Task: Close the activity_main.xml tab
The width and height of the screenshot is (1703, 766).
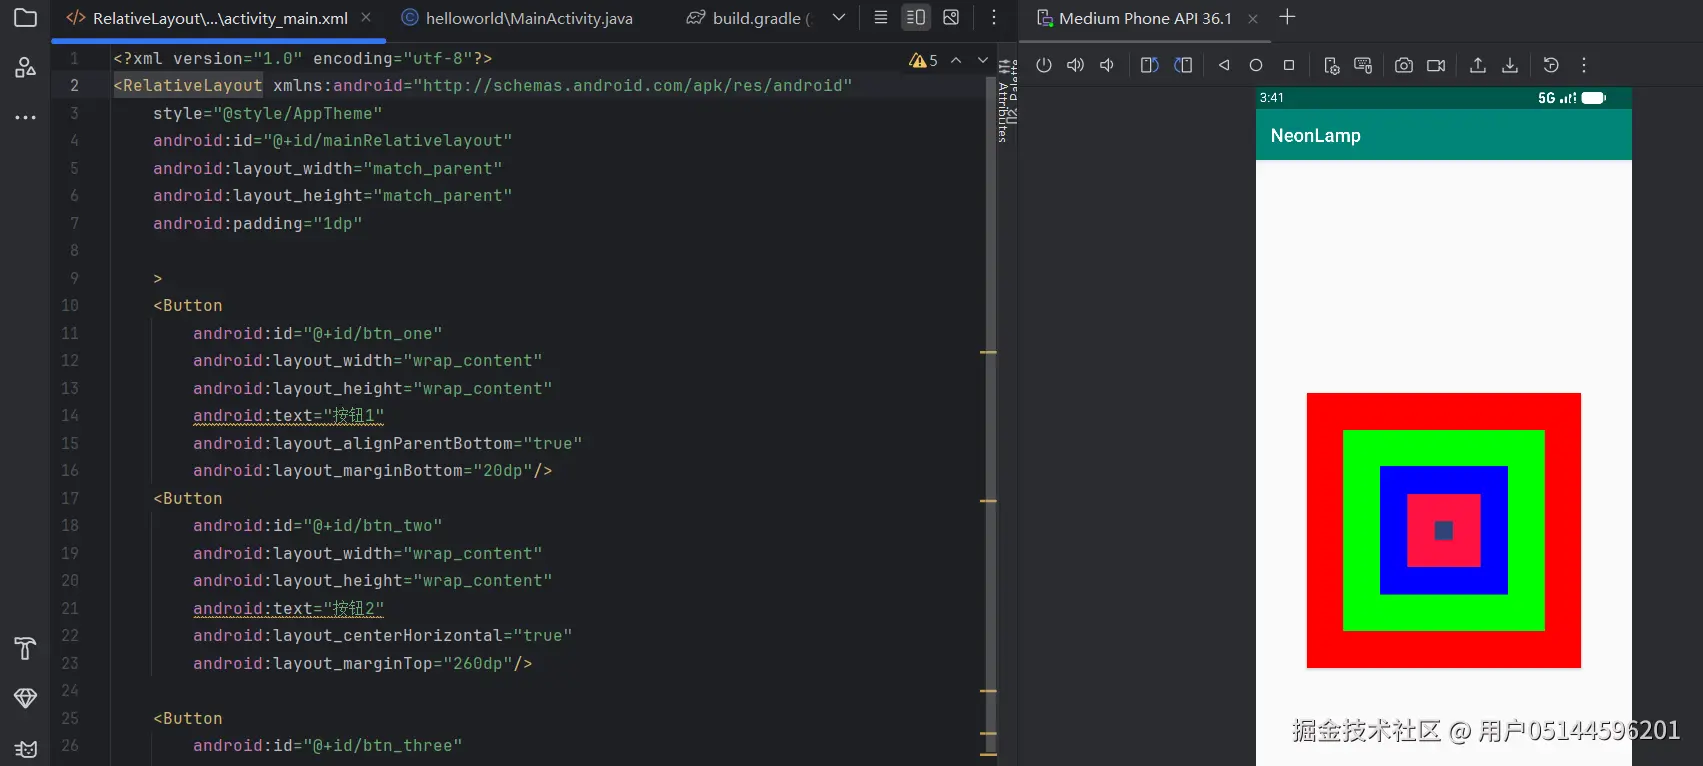Action: [x=366, y=17]
